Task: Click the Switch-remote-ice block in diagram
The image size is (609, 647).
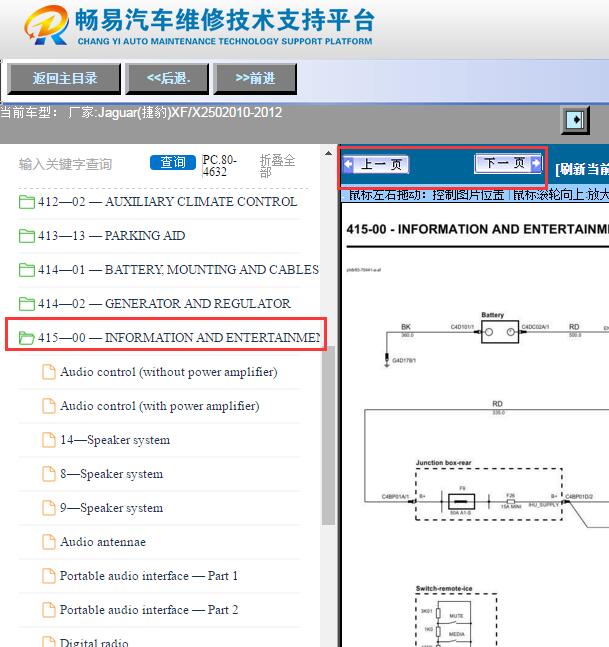Action: tap(456, 620)
